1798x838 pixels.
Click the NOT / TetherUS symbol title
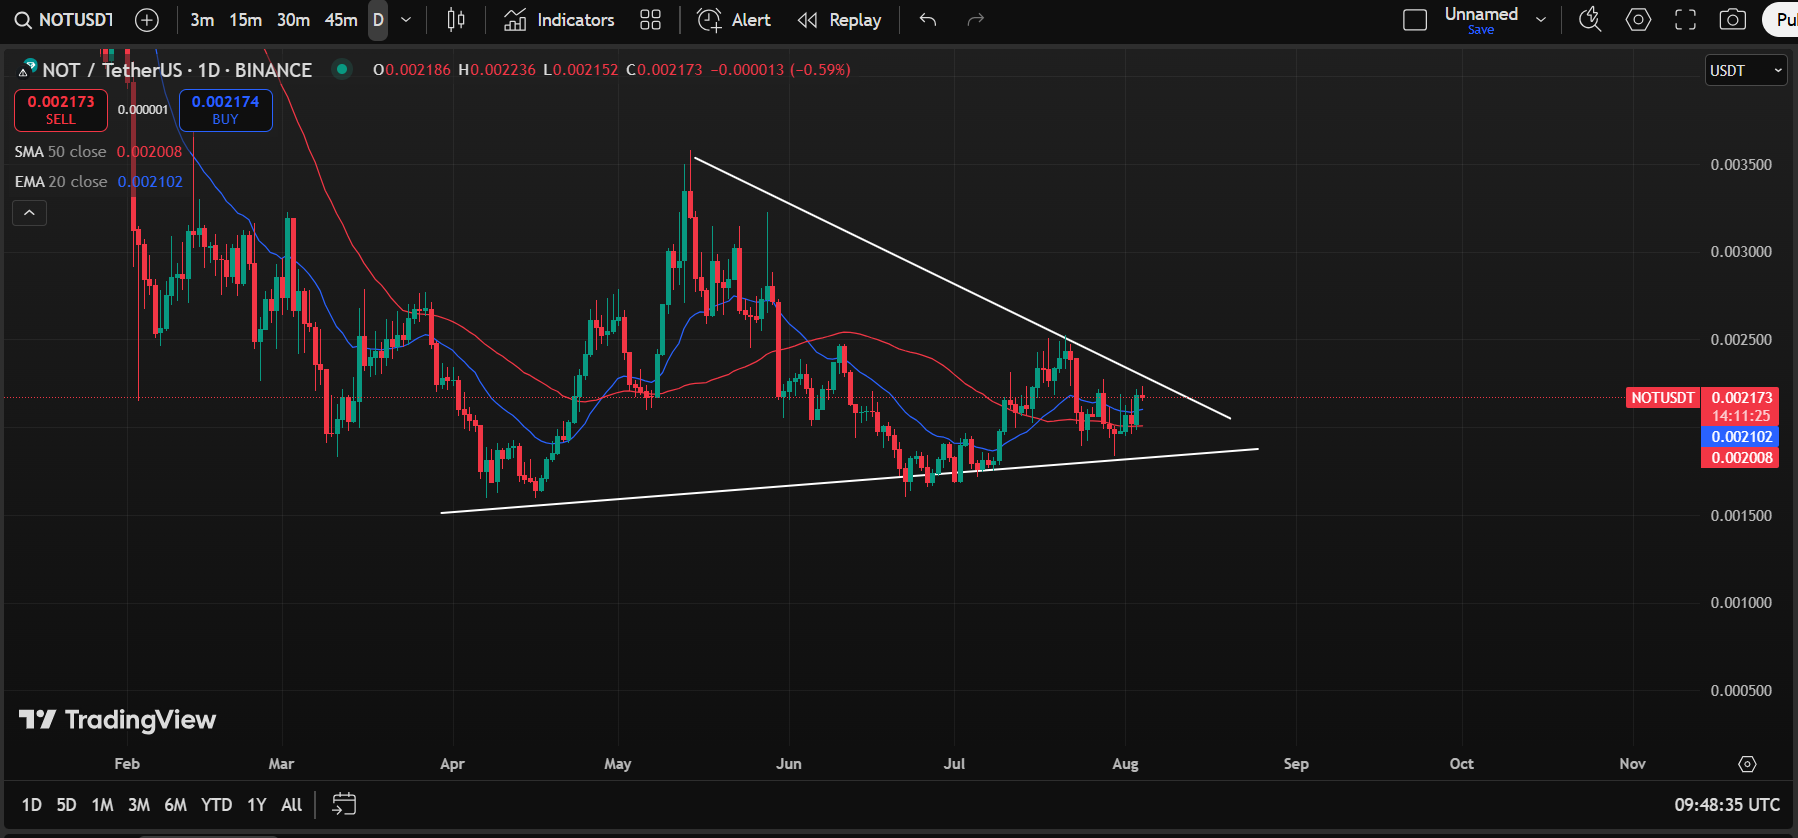(x=177, y=70)
